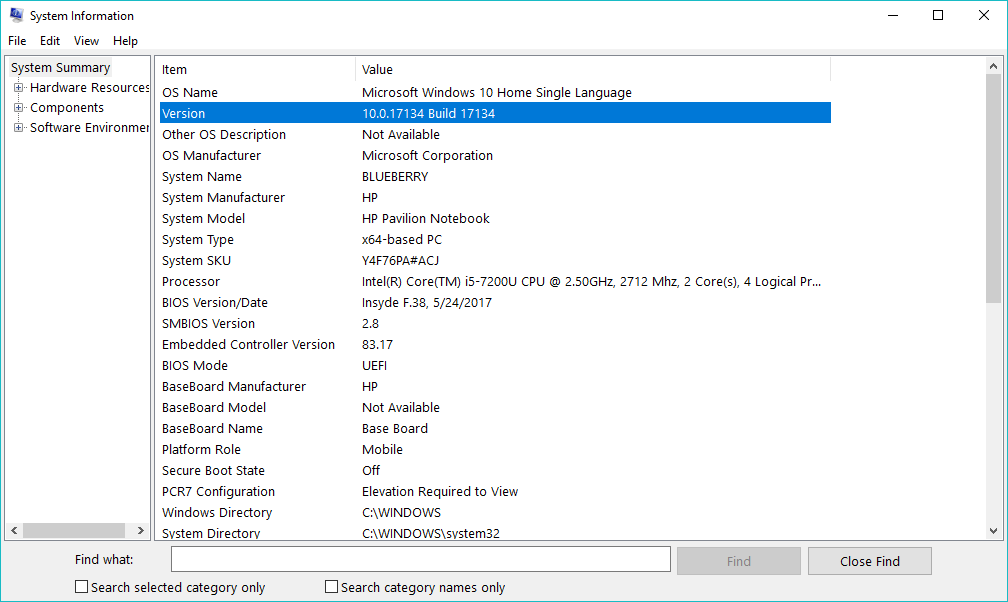This screenshot has width=1008, height=602.
Task: Click the Value column header
Action: point(592,70)
